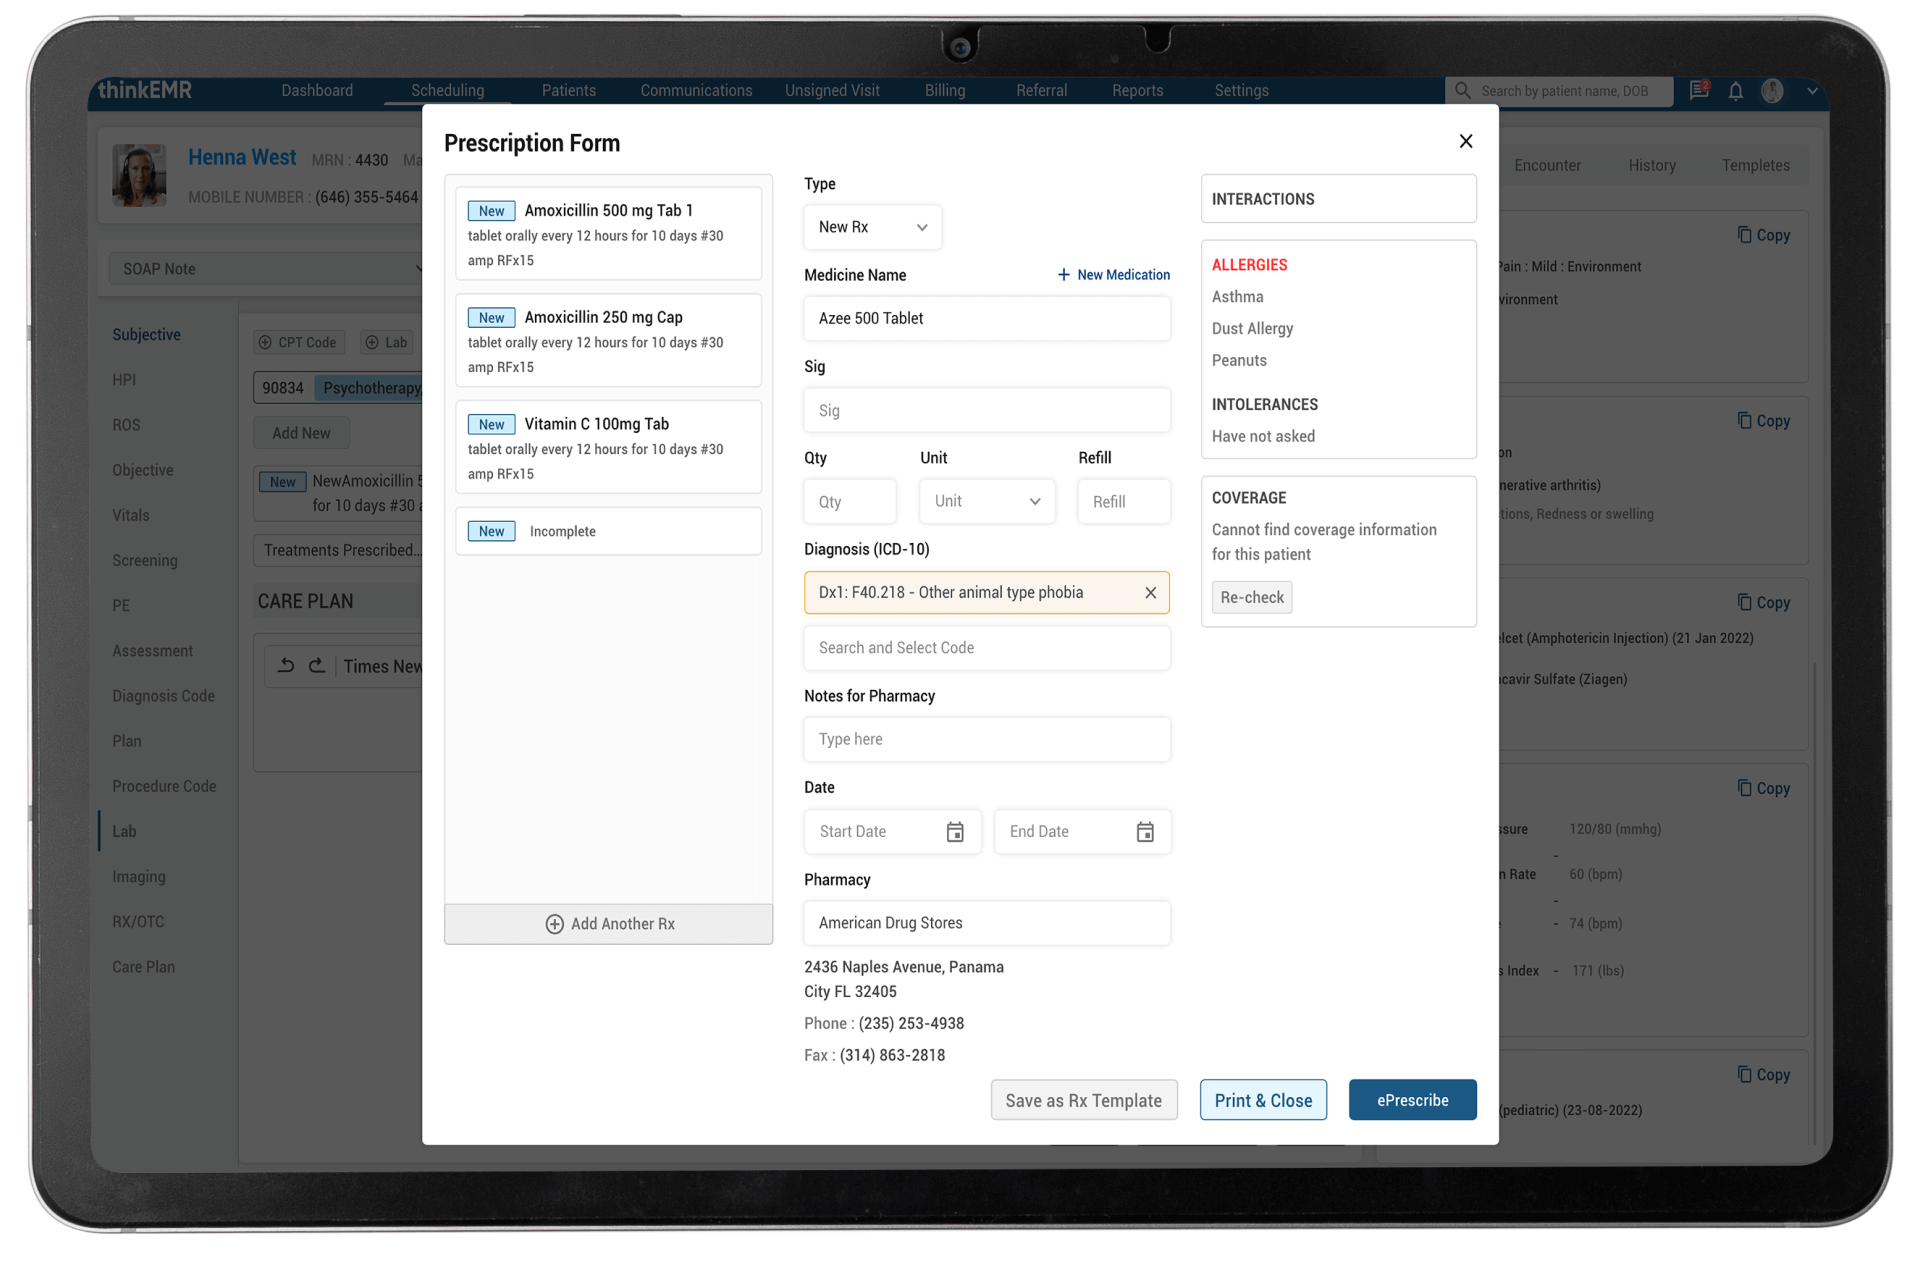Remove the Dx1 F40.218 diagnosis via X
1920x1270 pixels.
pyautogui.click(x=1150, y=592)
